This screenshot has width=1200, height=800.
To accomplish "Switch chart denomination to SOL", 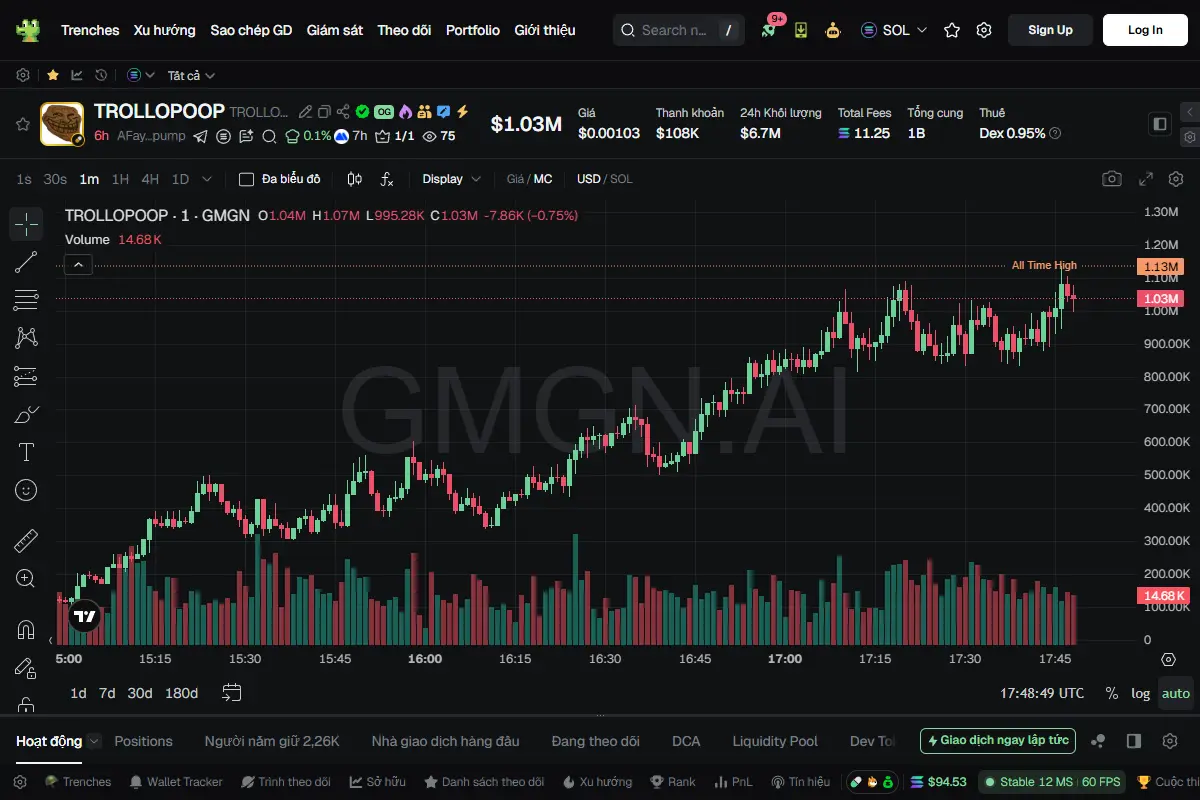I will [621, 179].
